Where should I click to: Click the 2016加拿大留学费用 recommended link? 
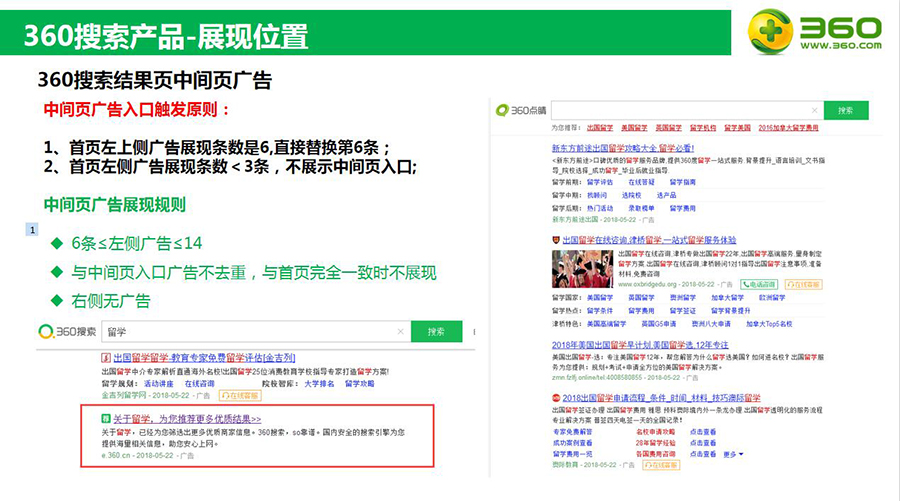coord(788,129)
